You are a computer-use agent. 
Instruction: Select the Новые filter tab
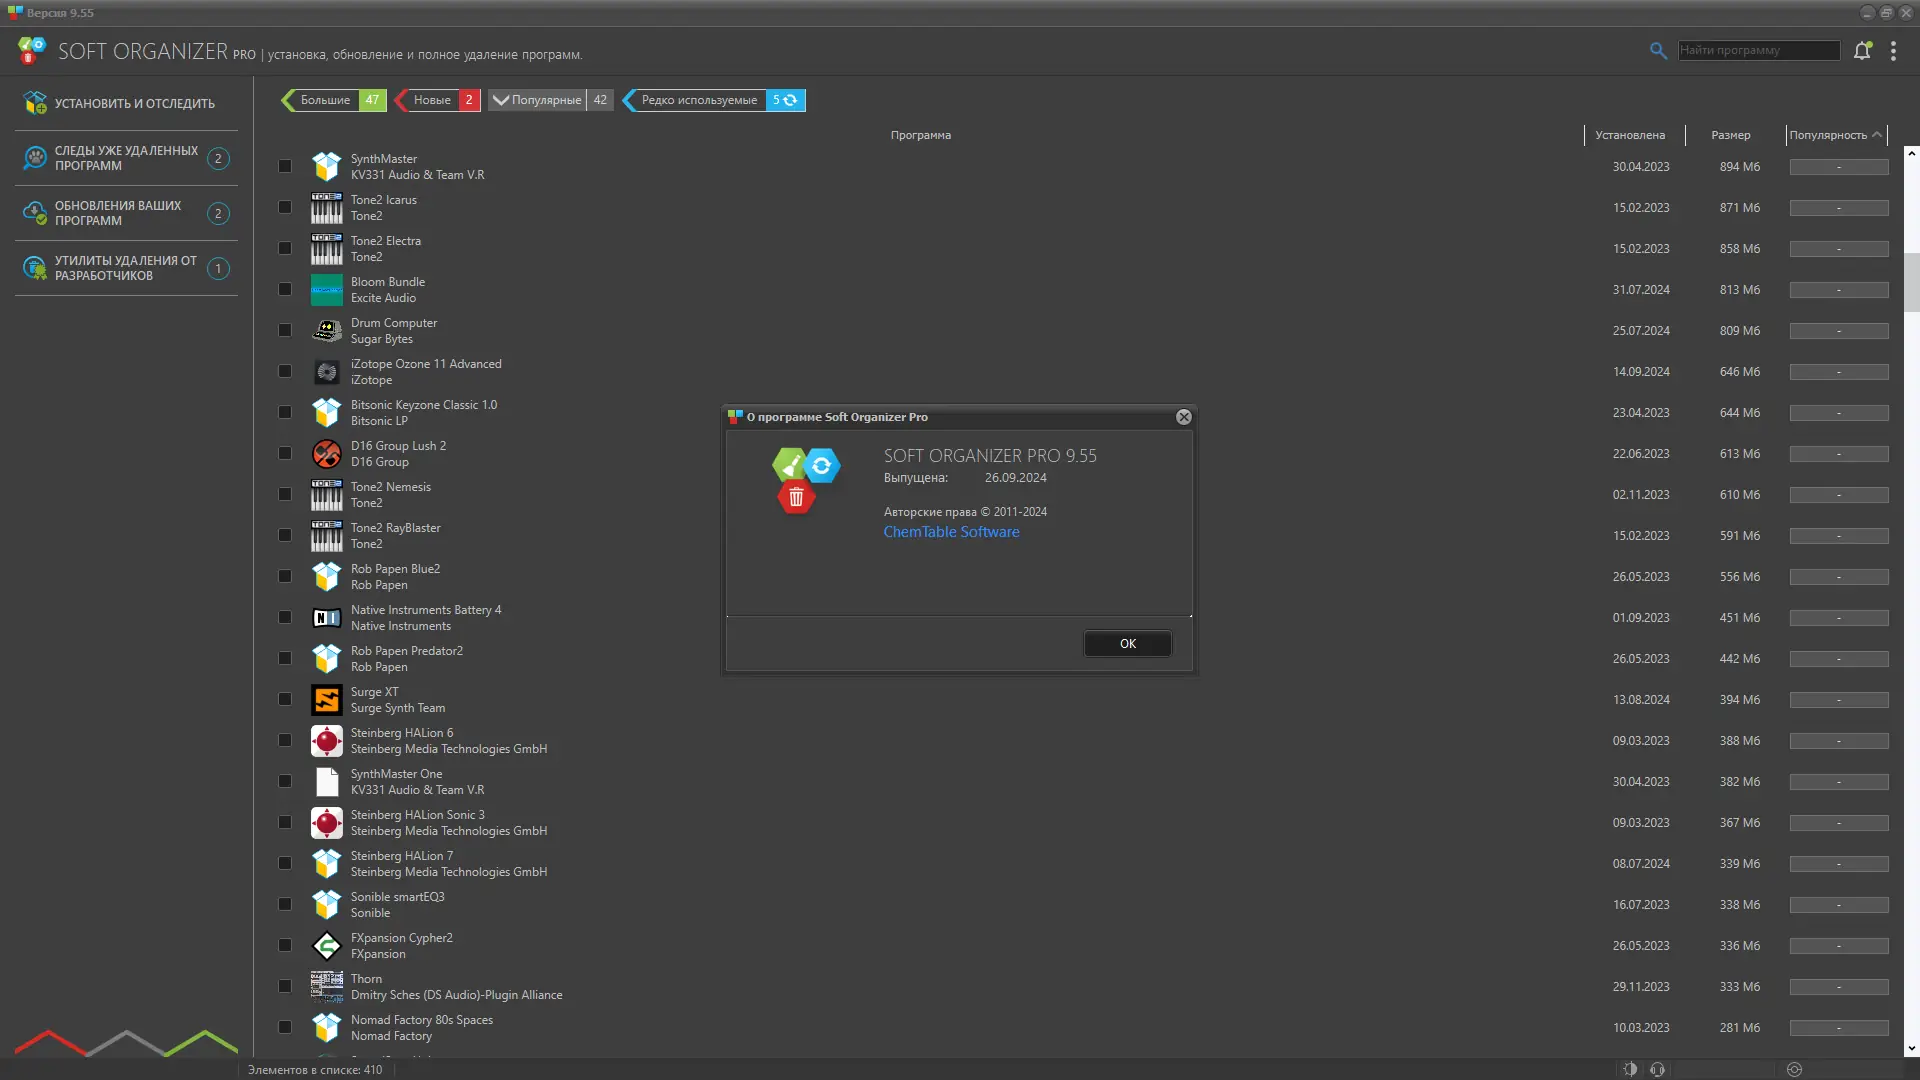tap(432, 100)
